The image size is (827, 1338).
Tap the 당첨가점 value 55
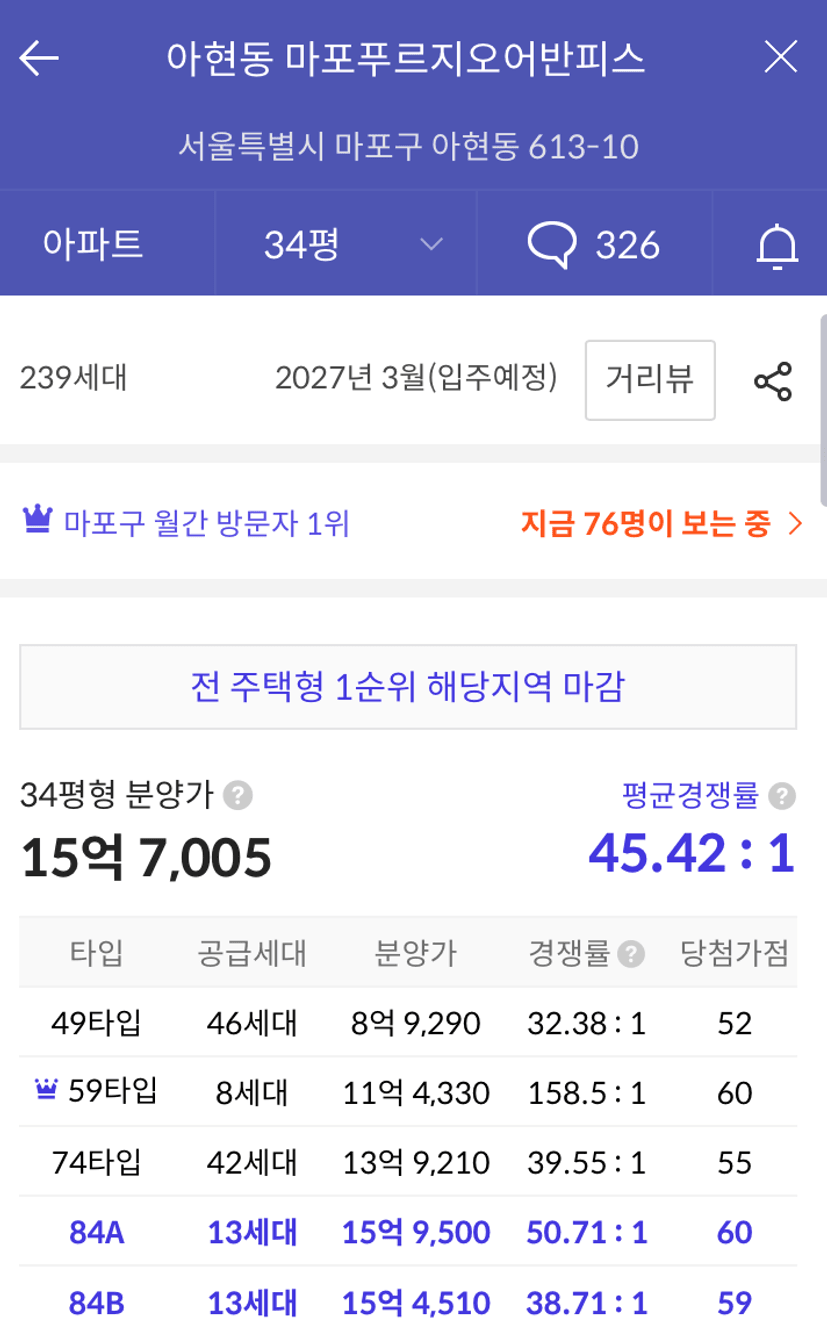coord(734,1162)
